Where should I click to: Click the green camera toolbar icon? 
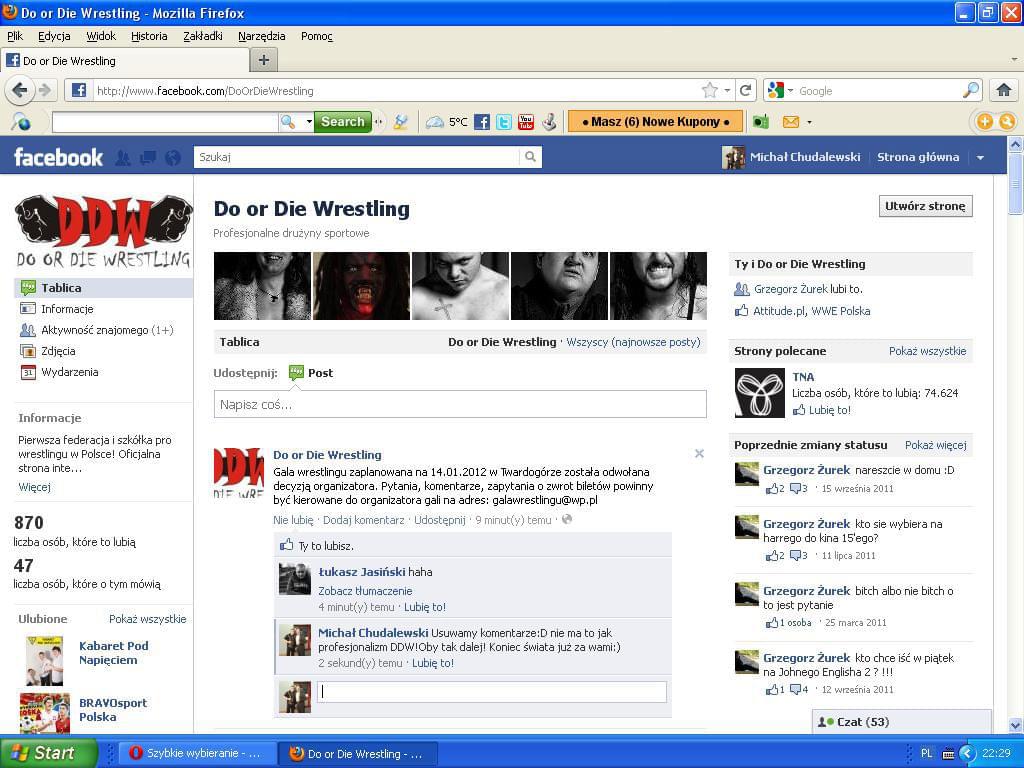[760, 122]
